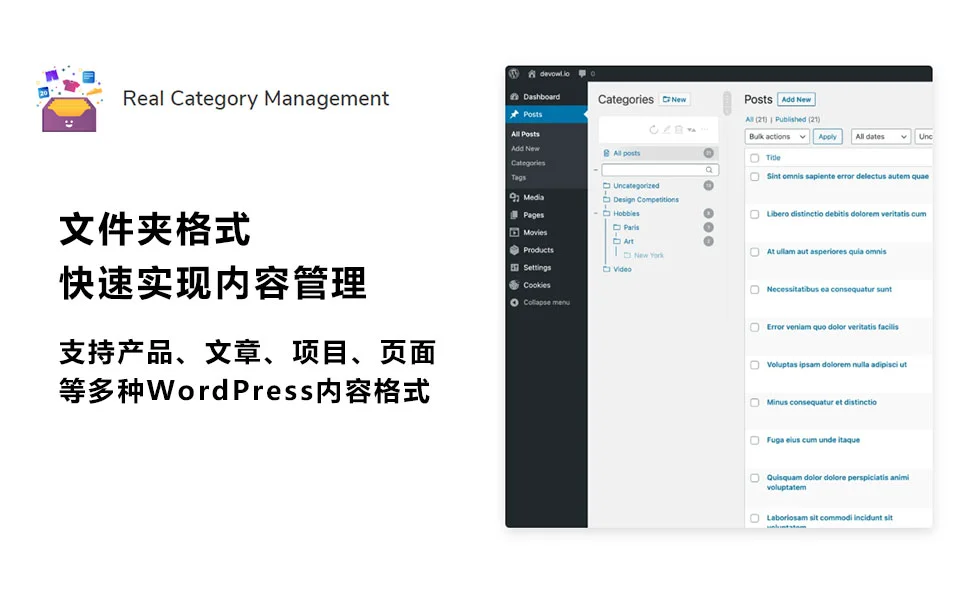Check the 'Quisquam dolor dolore' post checkbox
Image resolution: width=960 pixels, height=600 pixels.
[x=755, y=478]
